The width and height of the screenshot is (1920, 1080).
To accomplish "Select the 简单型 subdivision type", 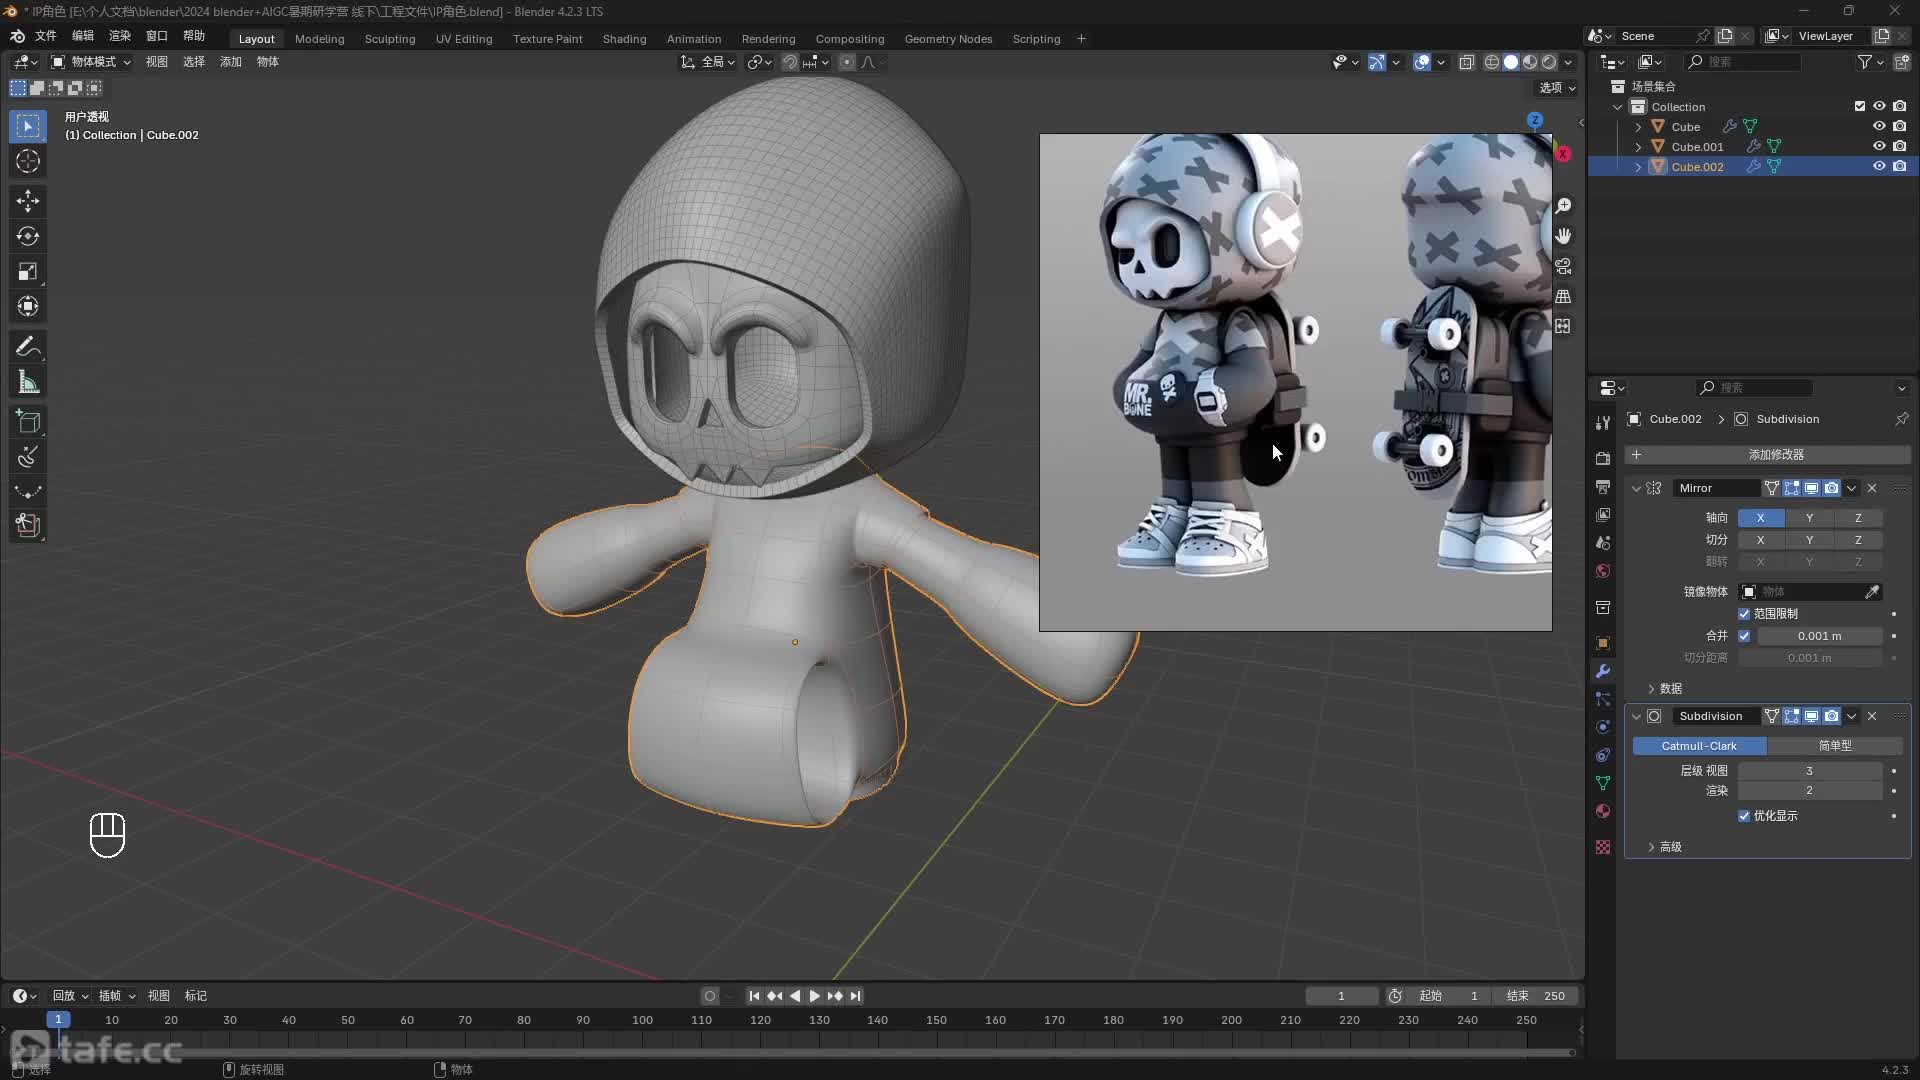I will tap(1835, 746).
